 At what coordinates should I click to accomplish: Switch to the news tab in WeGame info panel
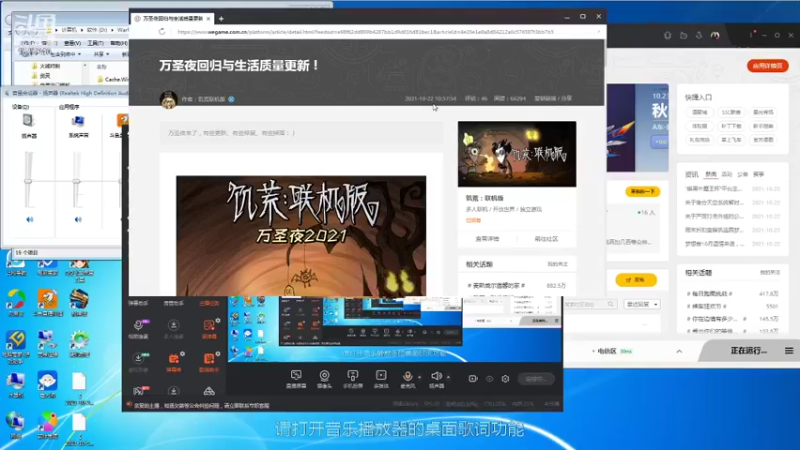pos(711,174)
